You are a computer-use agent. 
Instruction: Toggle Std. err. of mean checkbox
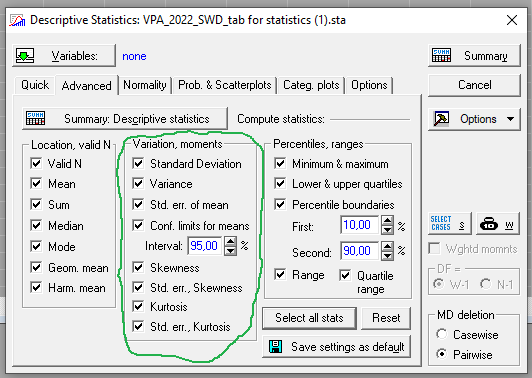click(x=138, y=205)
